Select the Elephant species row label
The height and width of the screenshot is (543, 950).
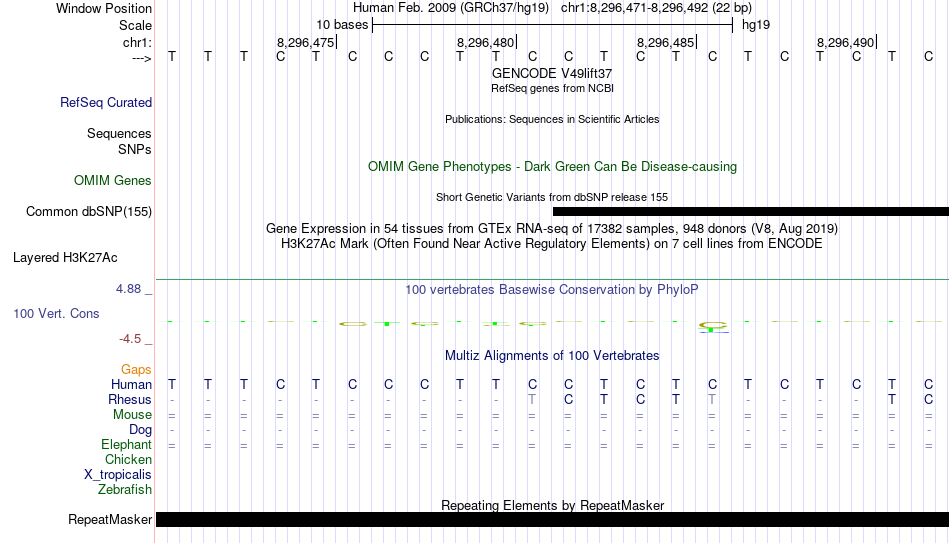click(x=126, y=445)
